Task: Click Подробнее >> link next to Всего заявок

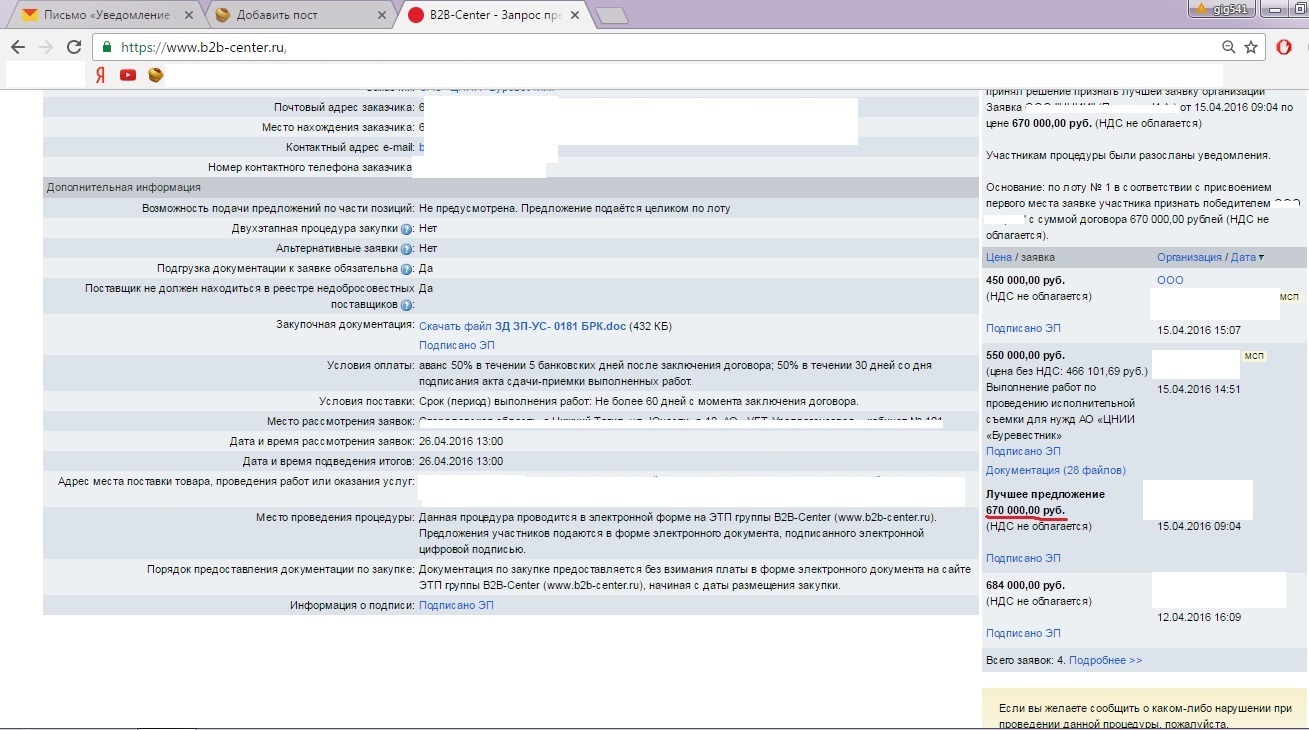Action: click(1105, 660)
